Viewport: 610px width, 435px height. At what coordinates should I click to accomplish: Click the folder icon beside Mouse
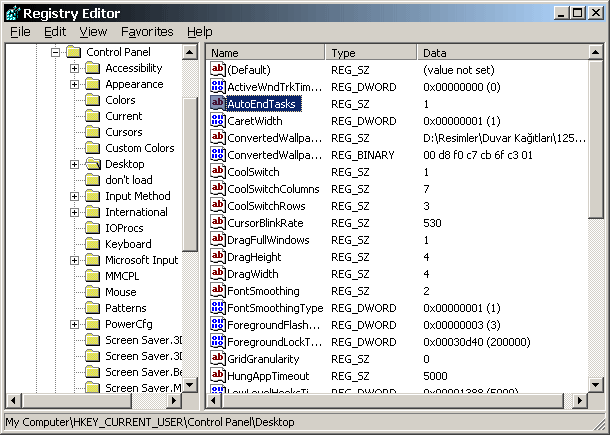pyautogui.click(x=92, y=292)
